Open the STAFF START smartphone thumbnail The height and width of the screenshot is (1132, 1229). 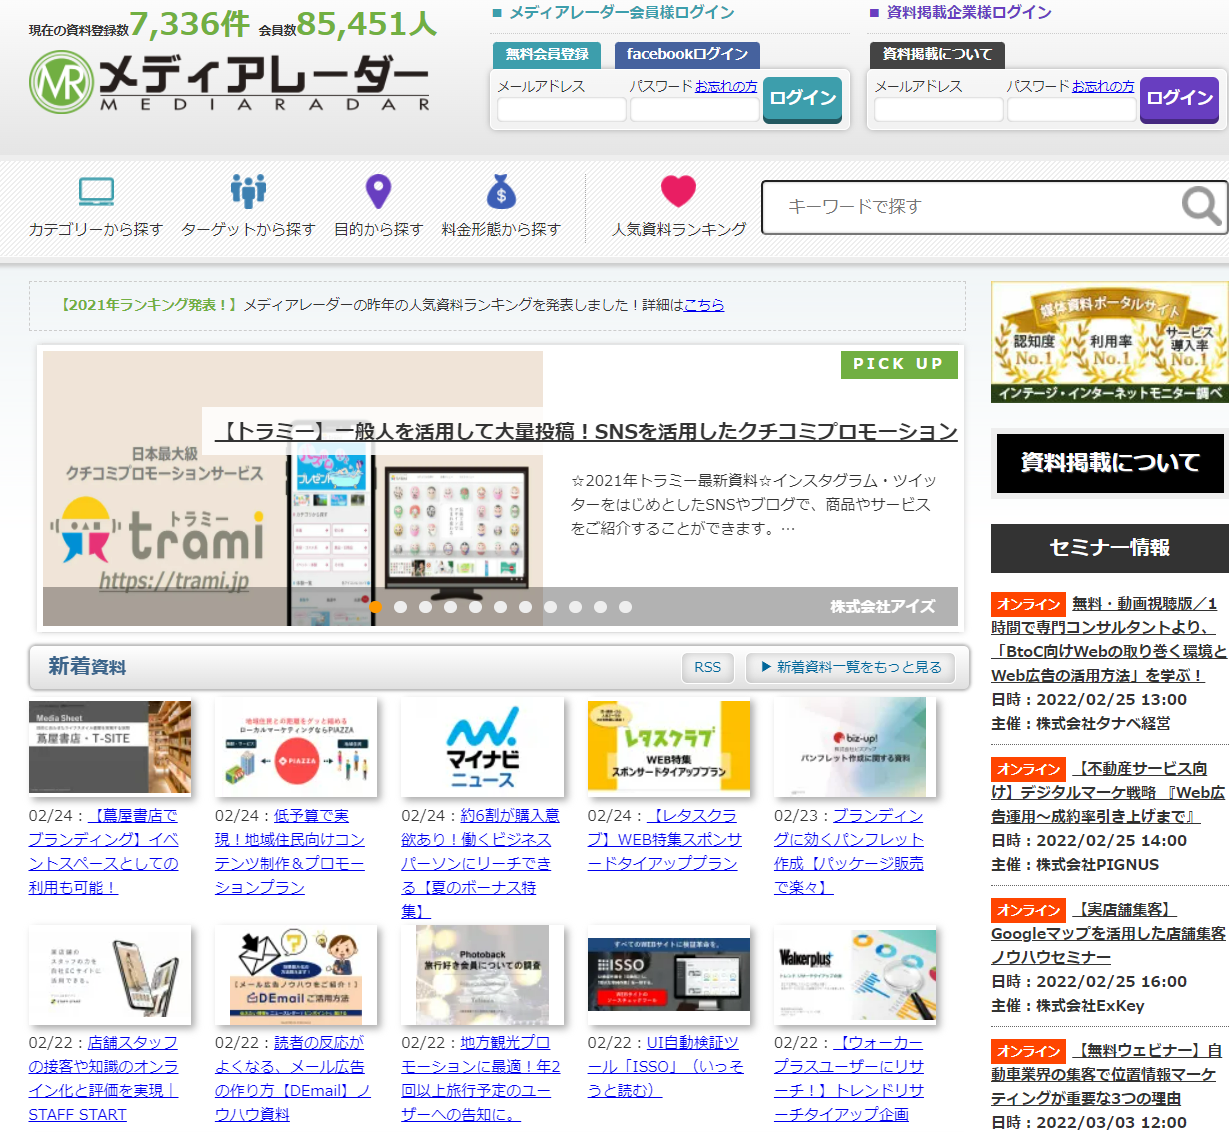click(x=110, y=975)
